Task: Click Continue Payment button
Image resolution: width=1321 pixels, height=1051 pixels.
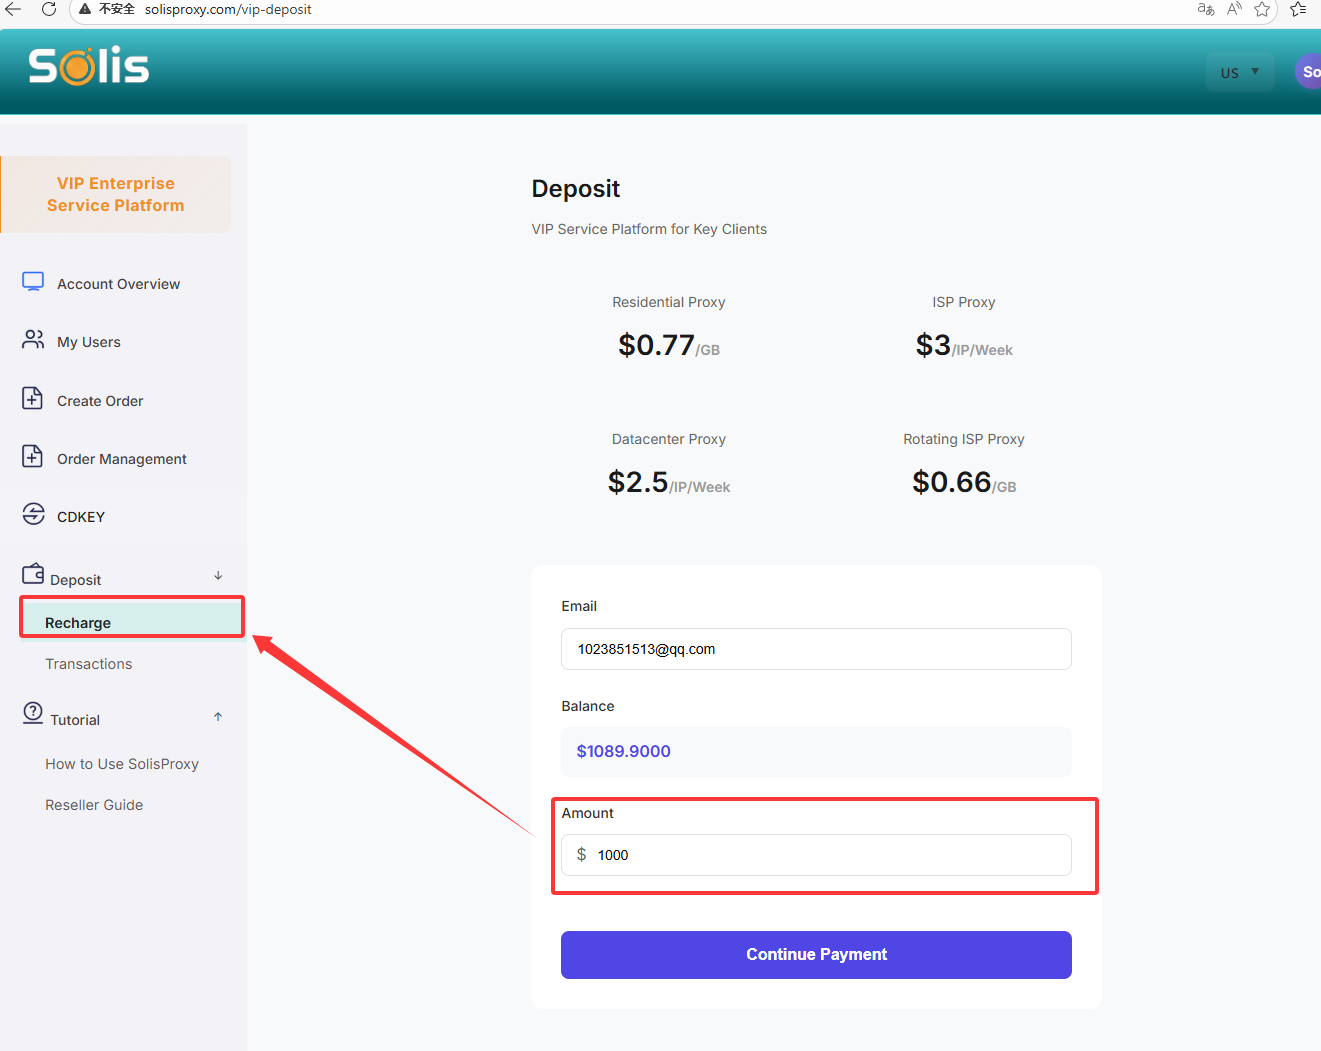Action: click(816, 955)
